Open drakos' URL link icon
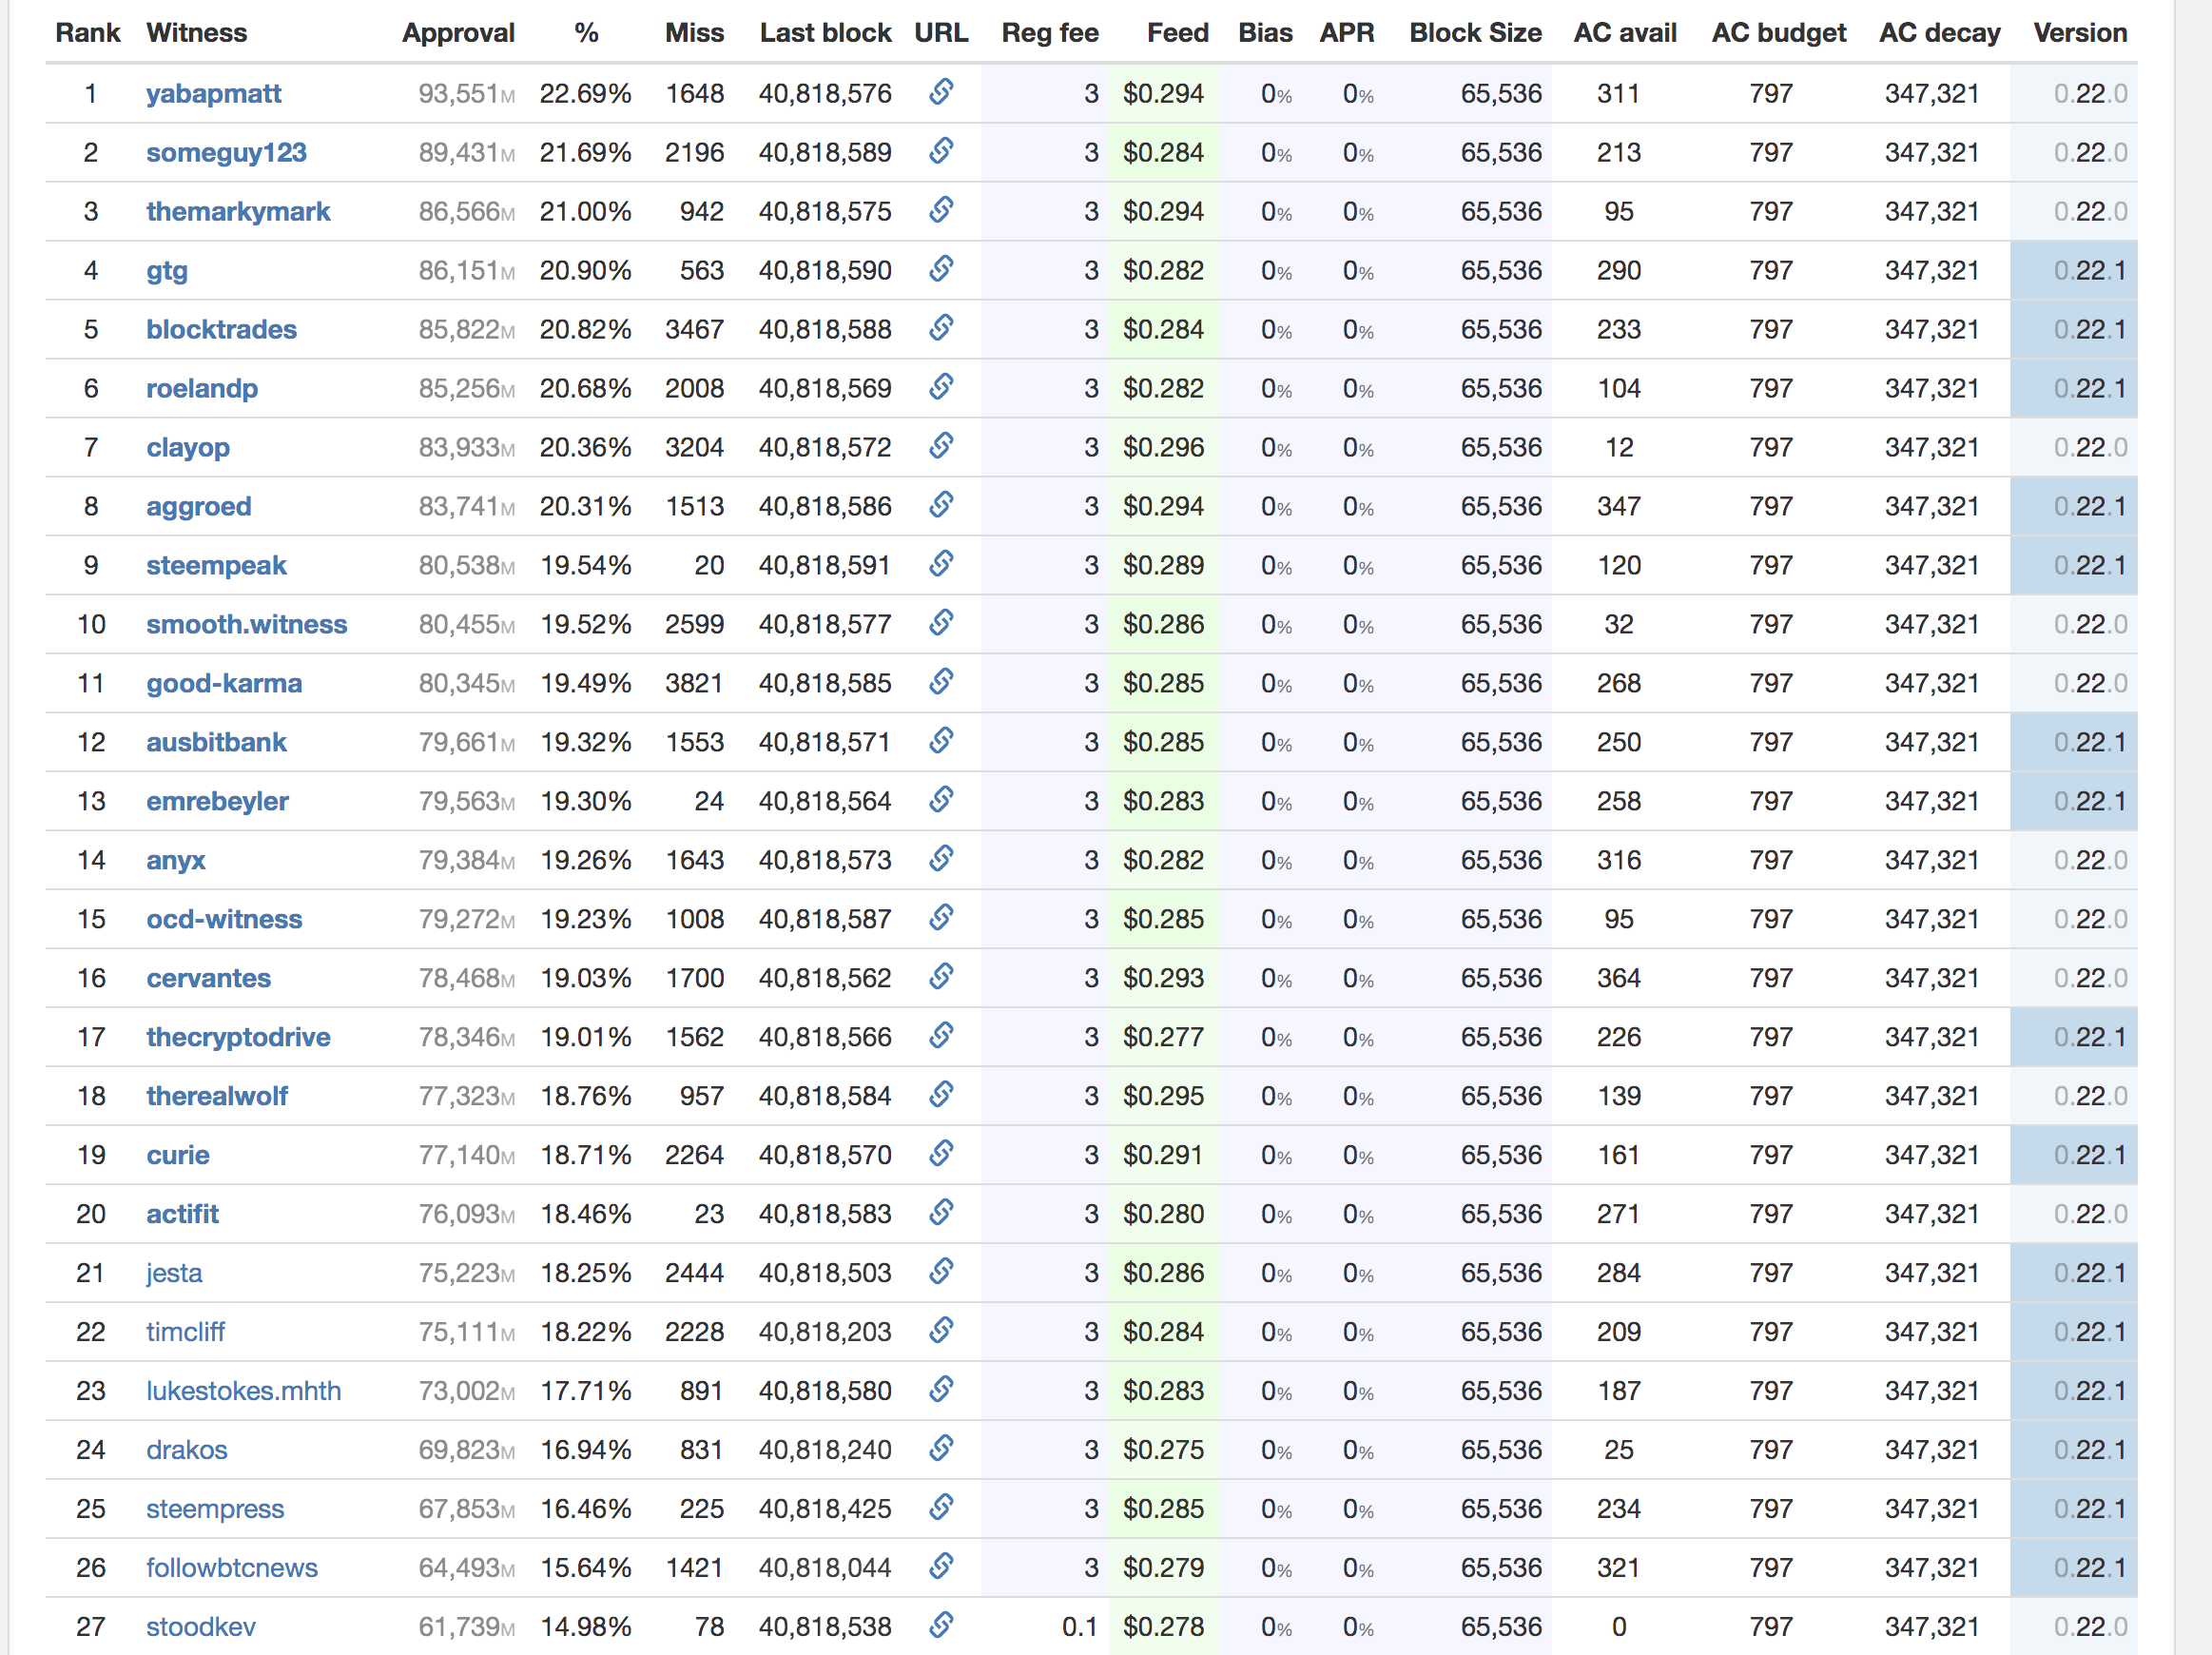Viewport: 2212px width, 1655px height. [x=941, y=1449]
